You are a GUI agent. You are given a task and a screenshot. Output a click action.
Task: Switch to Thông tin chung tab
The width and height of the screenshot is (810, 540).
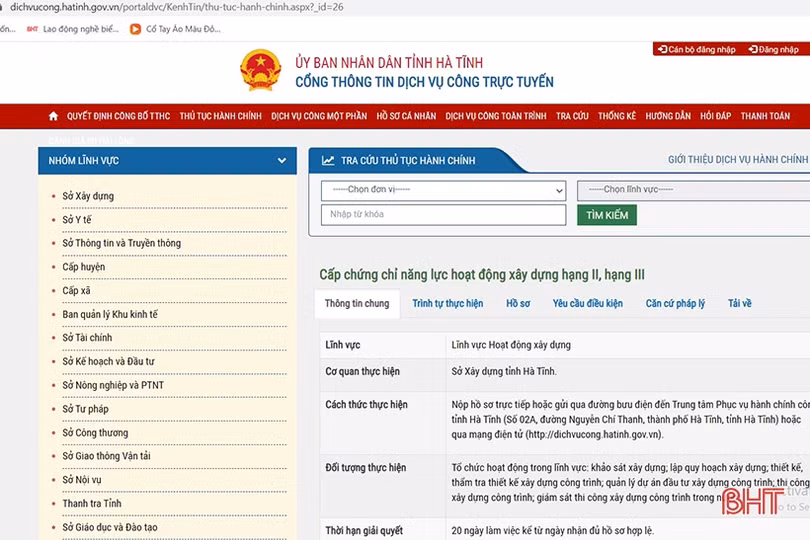357,304
